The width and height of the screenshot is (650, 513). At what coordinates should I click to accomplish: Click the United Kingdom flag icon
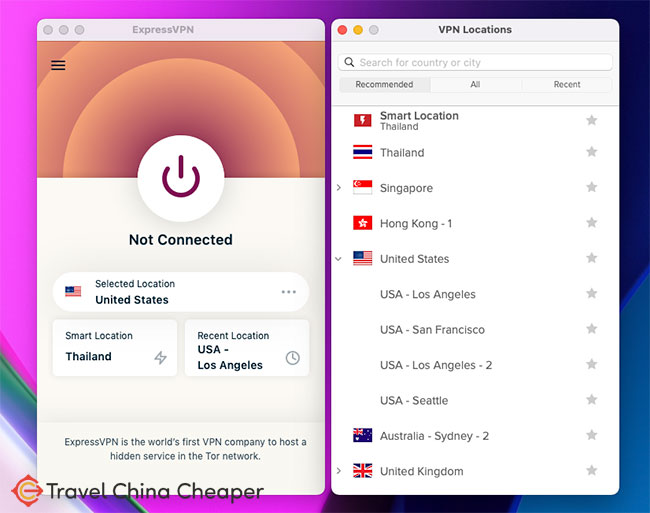[362, 470]
